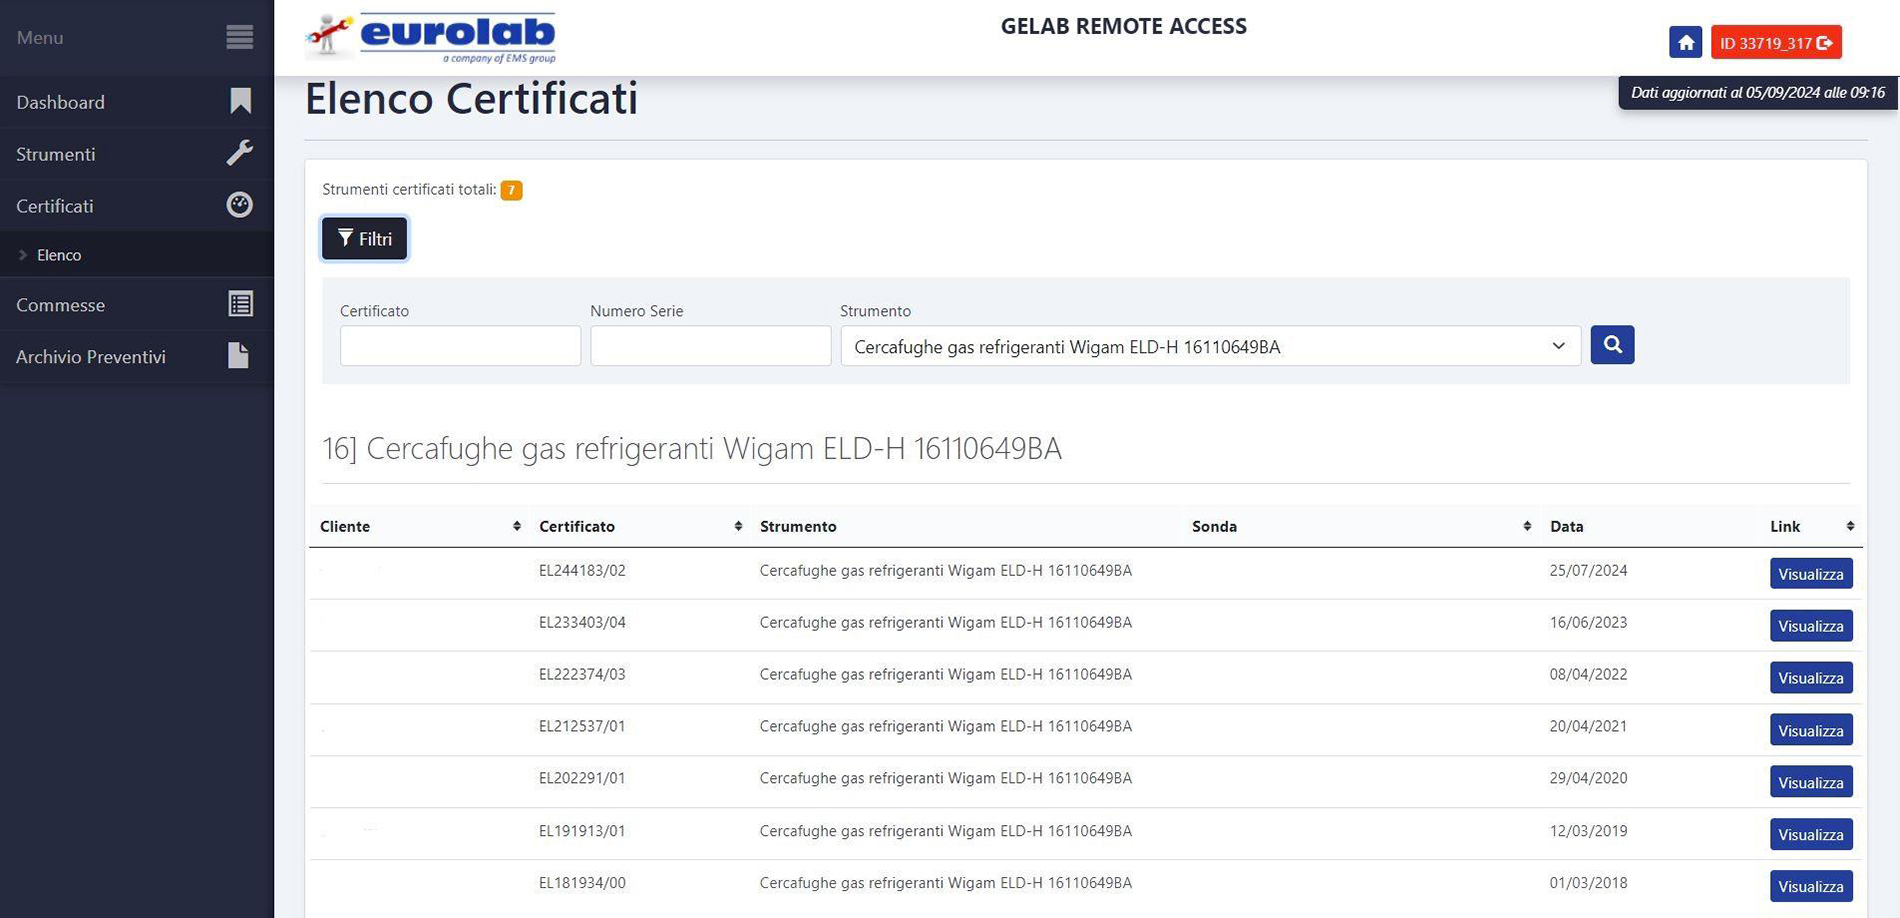The height and width of the screenshot is (918, 1900).
Task: Click the GELAB REMOTE ACCESS title
Action: click(x=1124, y=27)
